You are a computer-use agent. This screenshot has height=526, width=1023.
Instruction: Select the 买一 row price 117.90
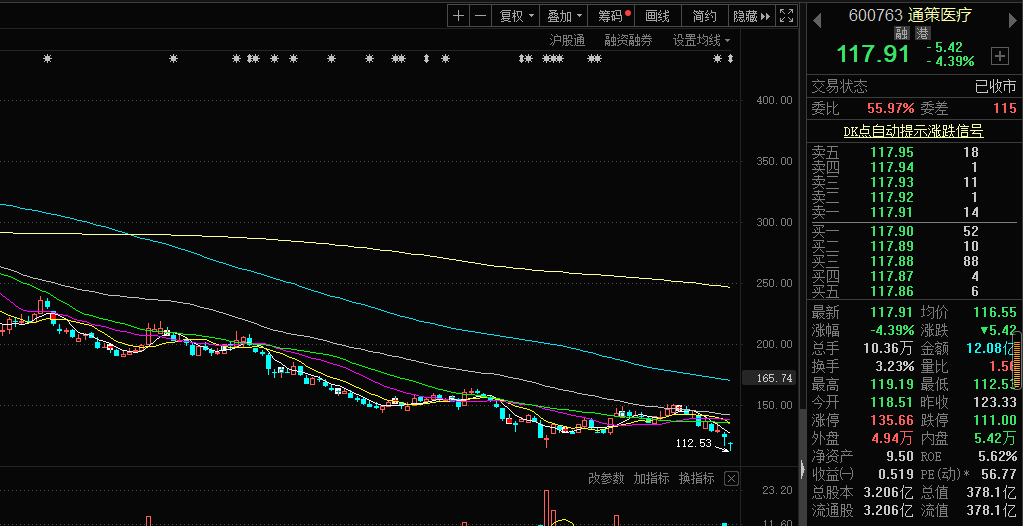tap(892, 231)
